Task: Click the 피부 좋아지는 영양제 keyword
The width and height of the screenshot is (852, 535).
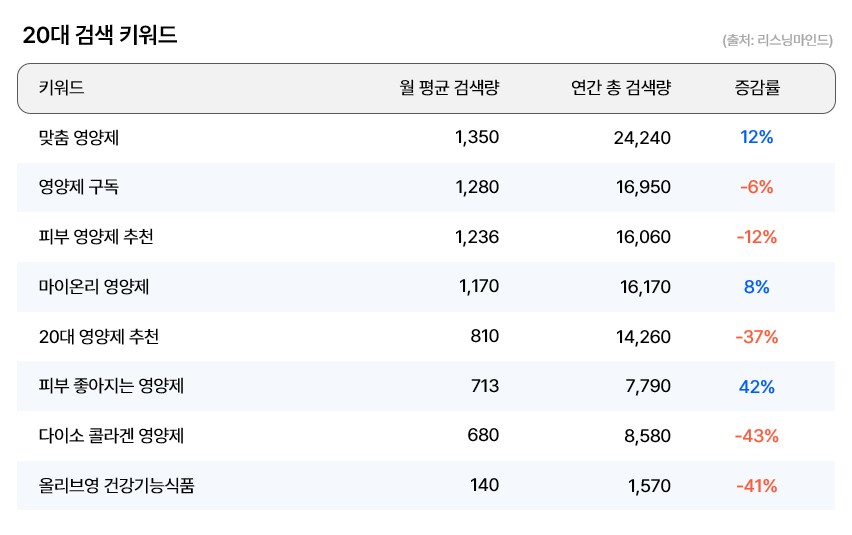Action: click(111, 387)
